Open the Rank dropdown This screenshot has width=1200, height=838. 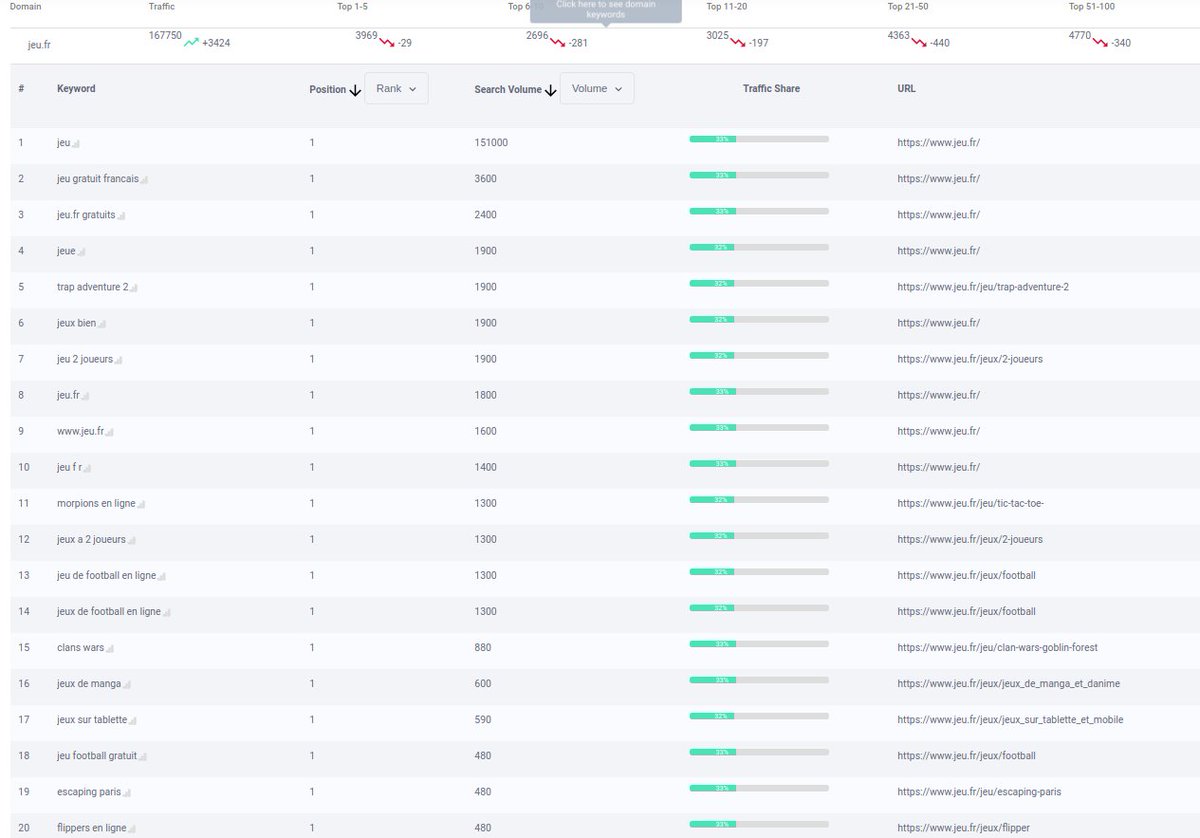click(x=397, y=88)
